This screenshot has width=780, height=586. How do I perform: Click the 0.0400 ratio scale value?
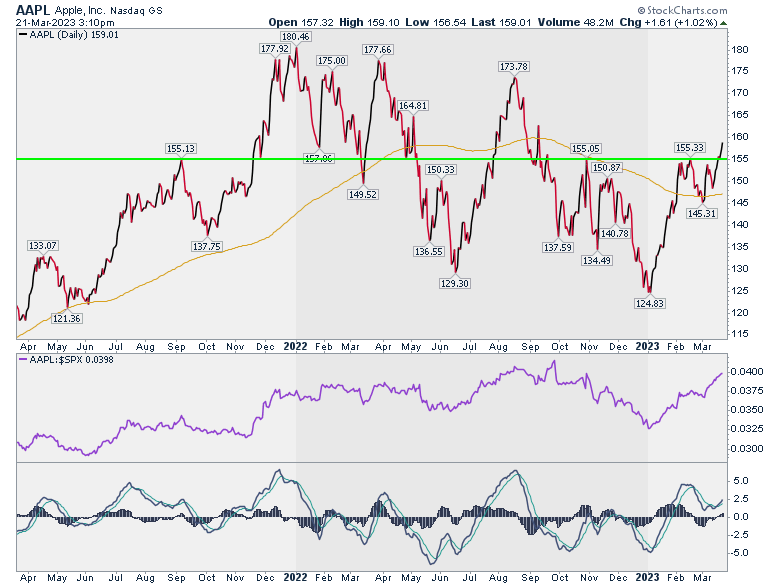pos(746,372)
